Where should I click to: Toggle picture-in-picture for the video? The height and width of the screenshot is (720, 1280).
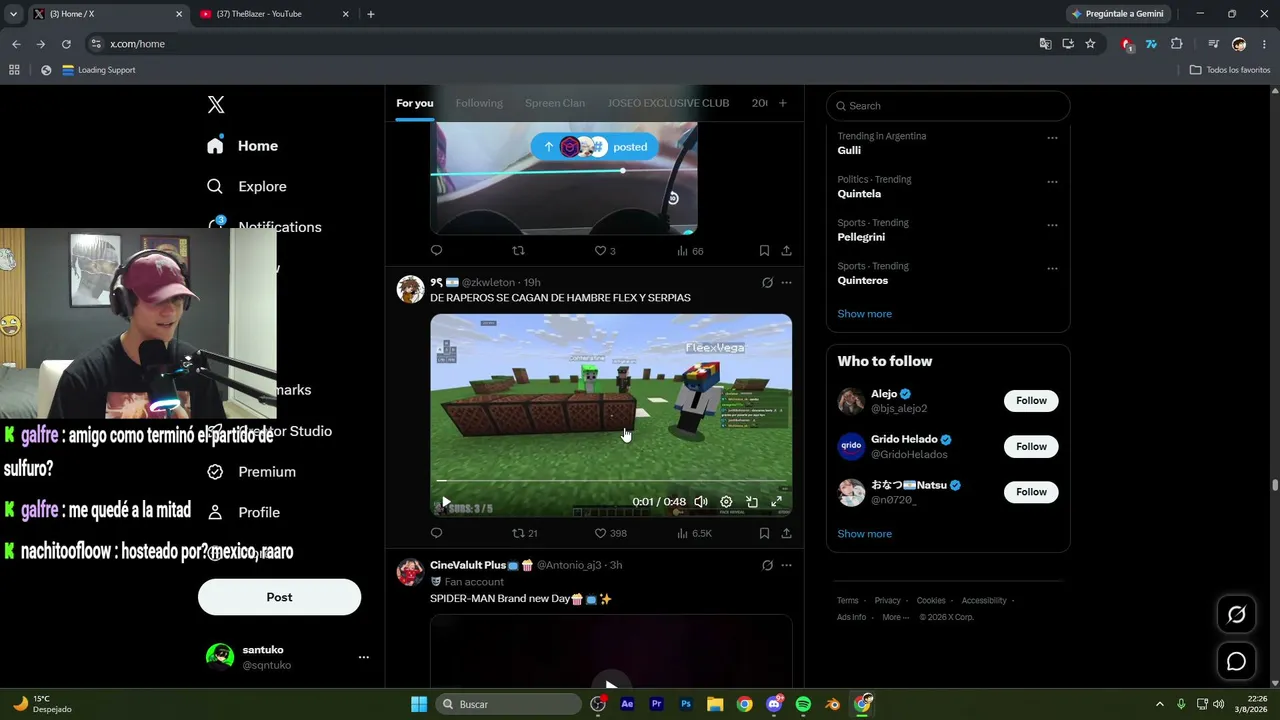[751, 502]
